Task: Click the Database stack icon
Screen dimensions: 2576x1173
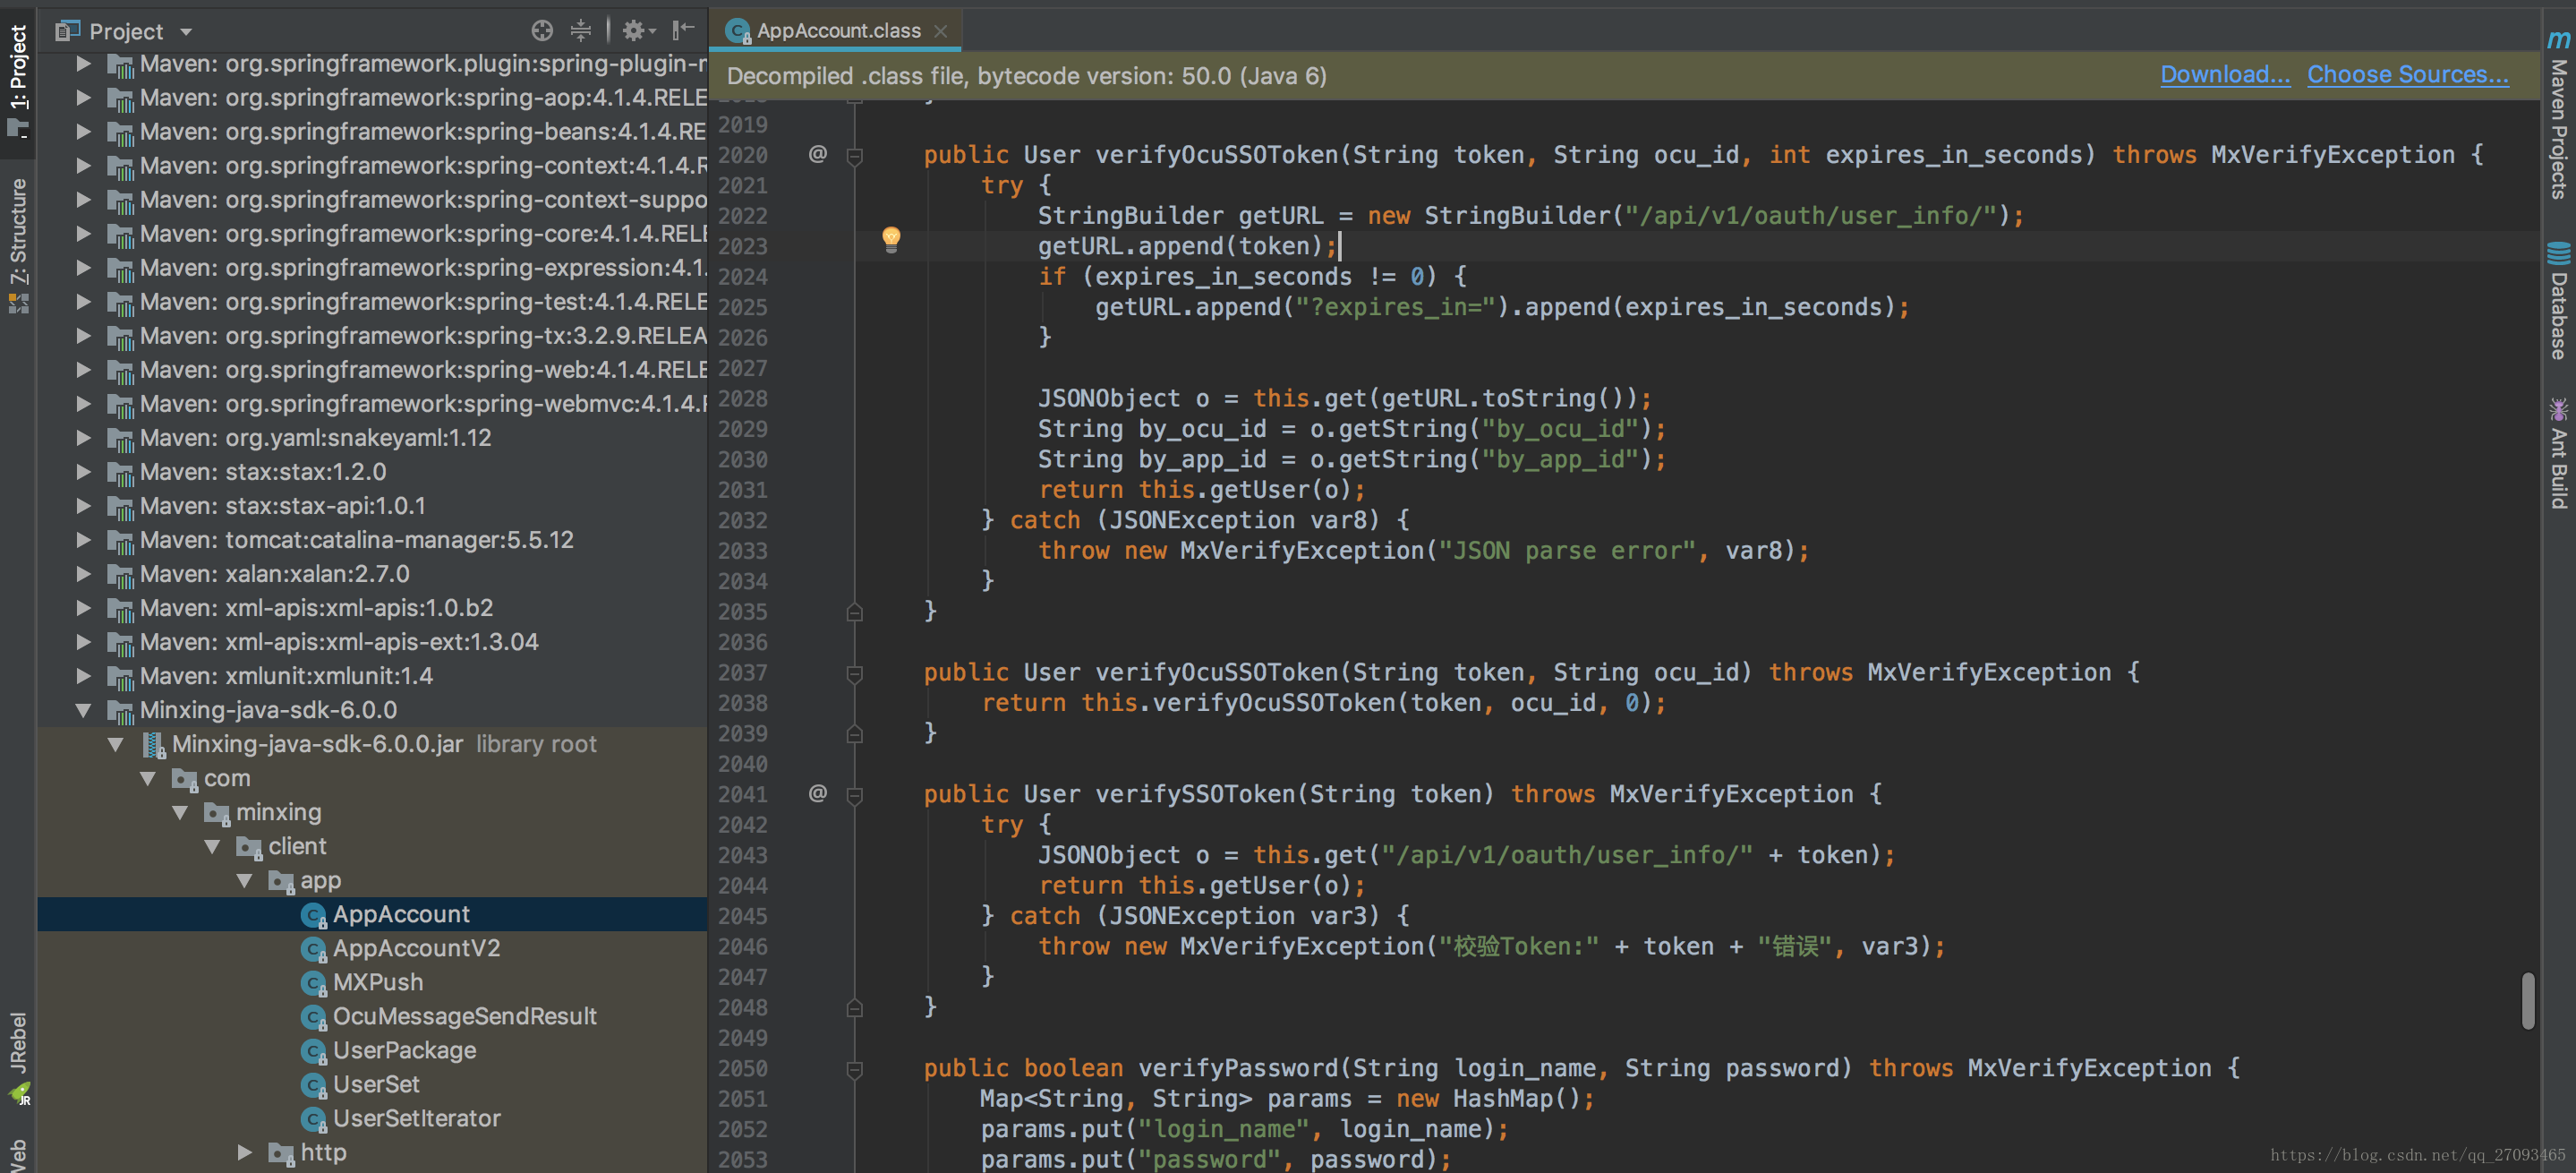Action: click(x=2558, y=254)
